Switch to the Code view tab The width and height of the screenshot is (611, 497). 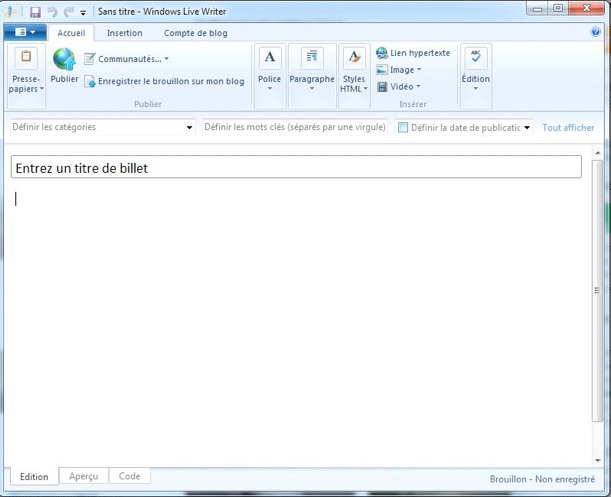[129, 476]
